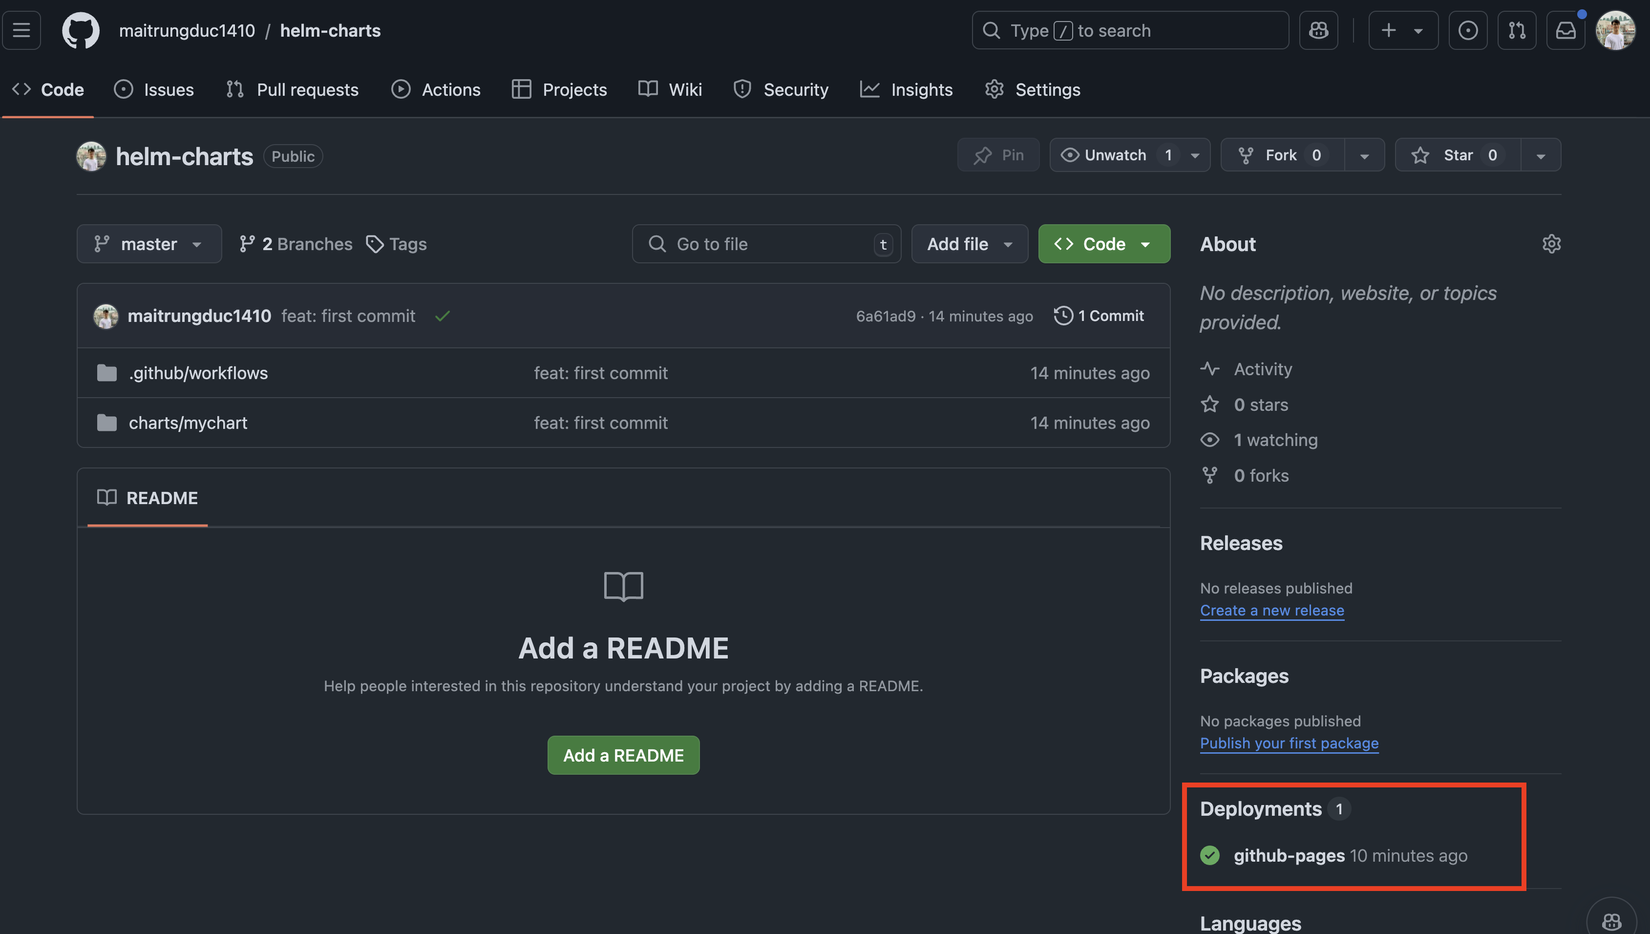Click Publish your first package link
The image size is (1650, 934).
(x=1289, y=743)
